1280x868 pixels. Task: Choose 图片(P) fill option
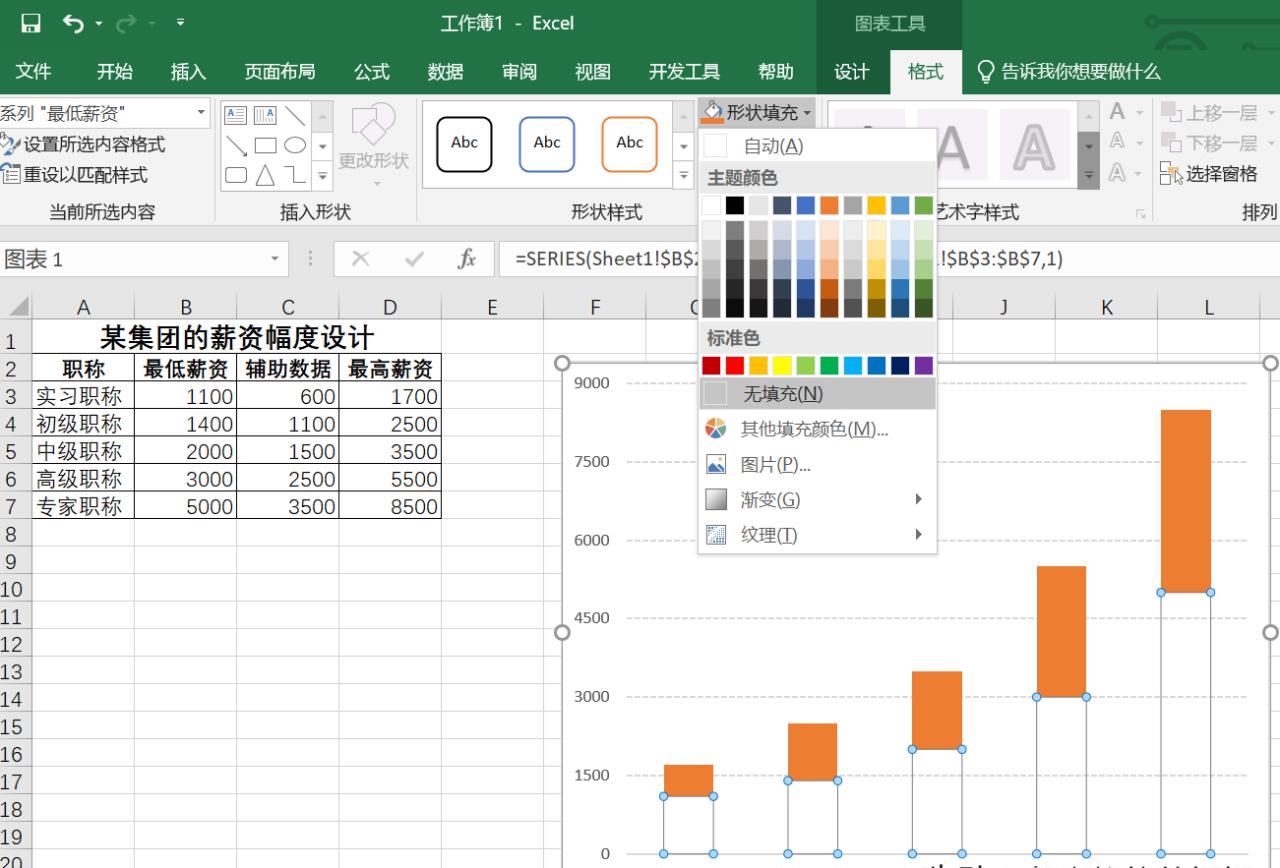[x=817, y=464]
